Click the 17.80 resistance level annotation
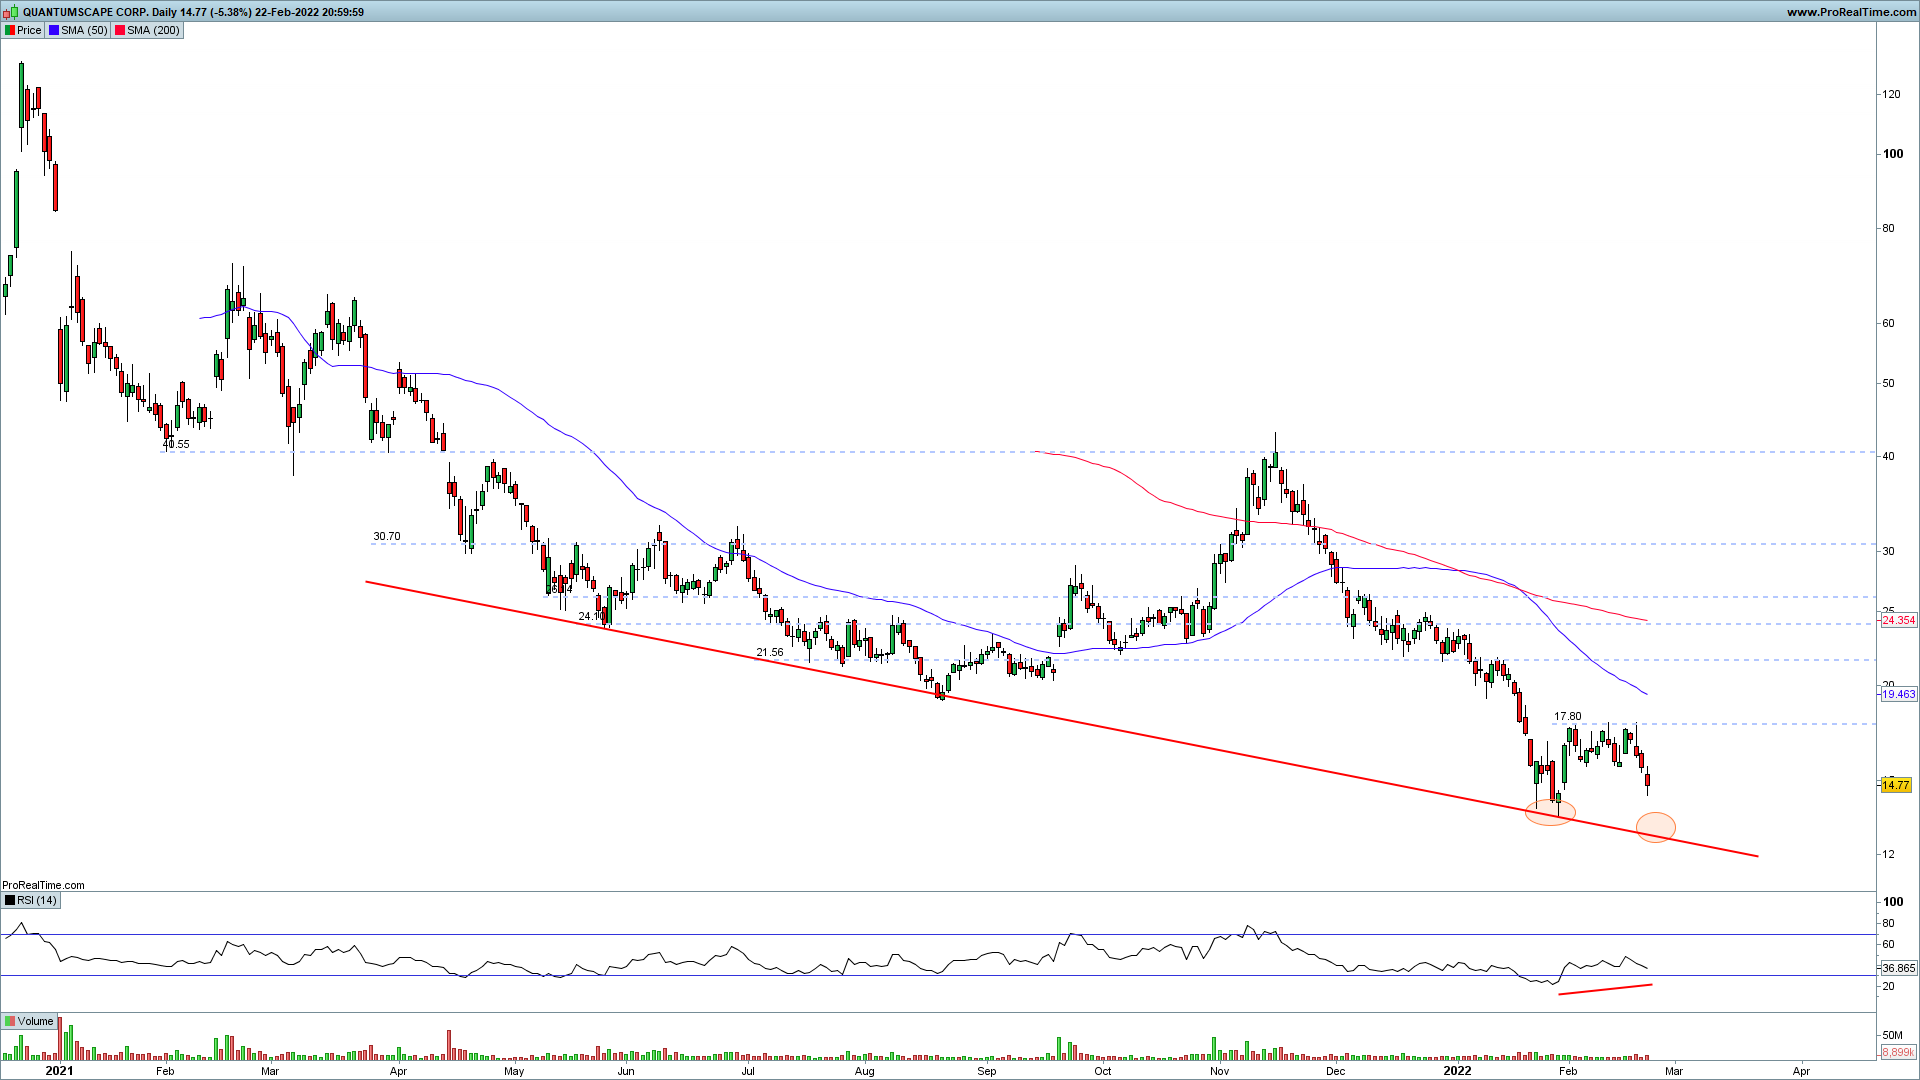1920x1080 pixels. (1567, 716)
